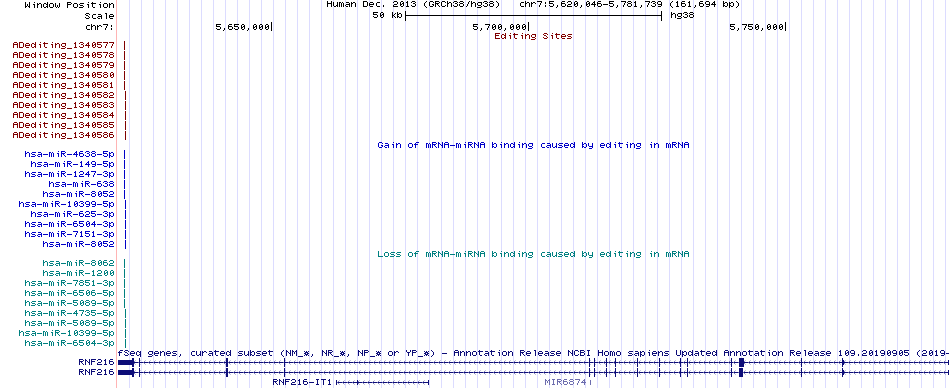
Task: Select the hsa-miR-1200 label
Action: 79,273
